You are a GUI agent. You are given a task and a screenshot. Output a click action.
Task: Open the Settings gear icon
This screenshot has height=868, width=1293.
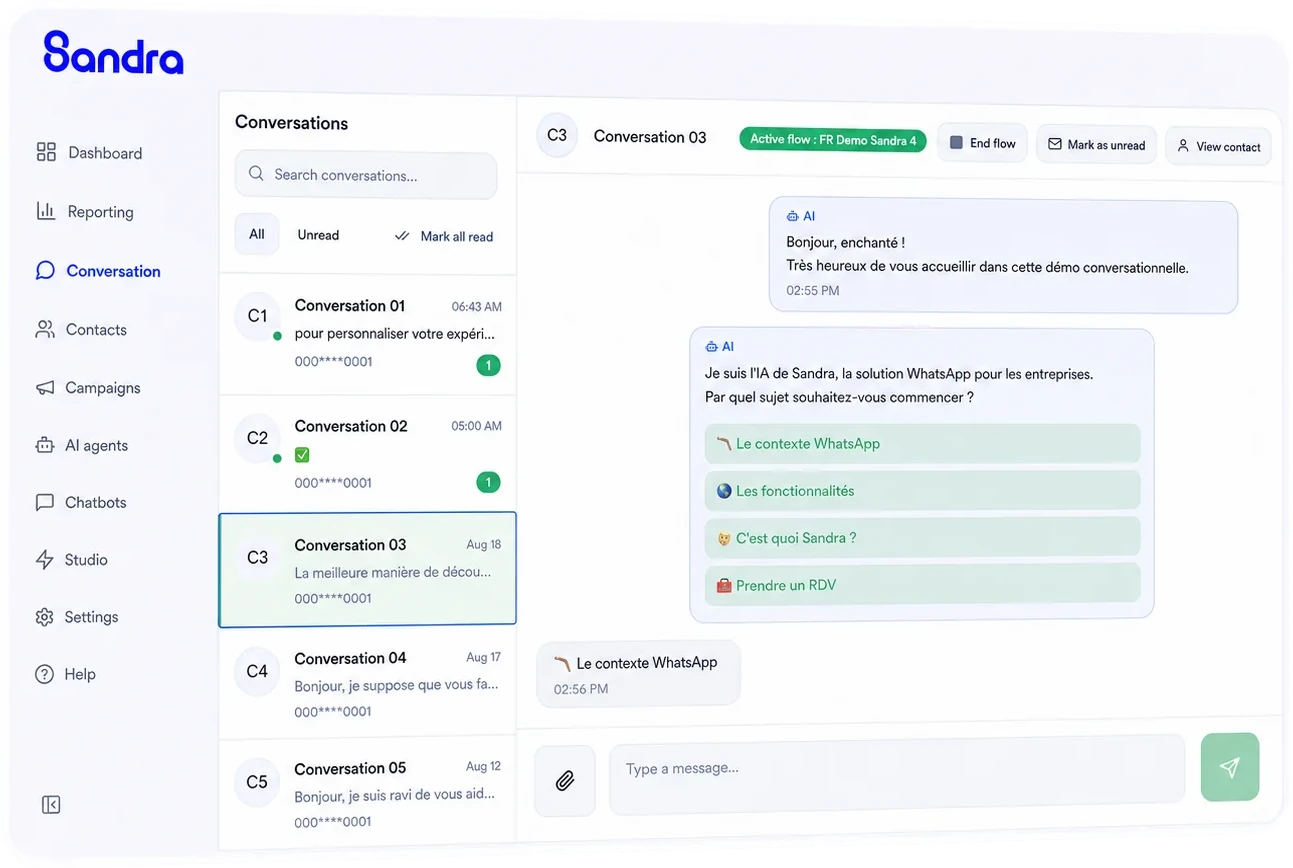tap(45, 617)
